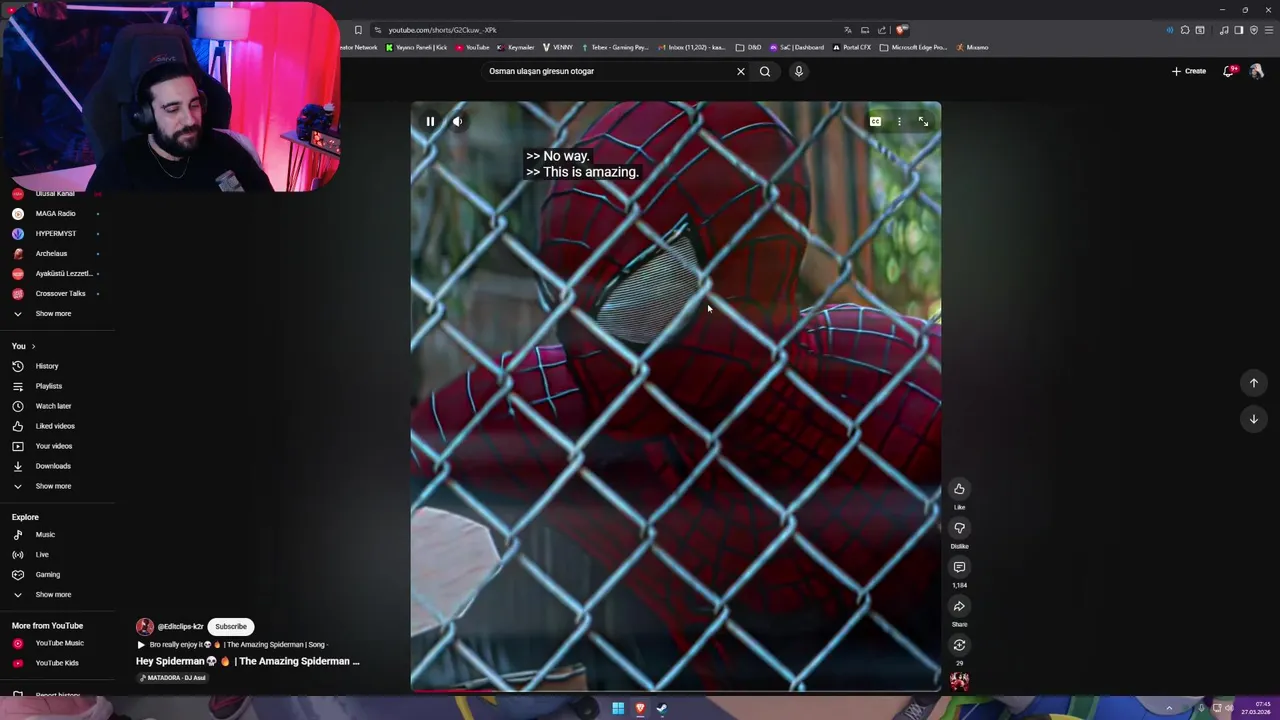Open the You section chevron
This screenshot has width=1280, height=720.
point(33,346)
